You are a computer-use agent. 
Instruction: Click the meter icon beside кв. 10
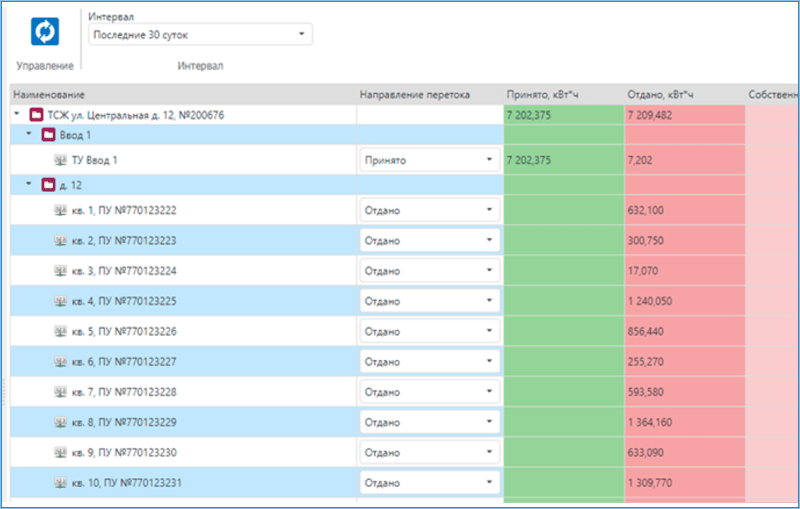tap(60, 483)
